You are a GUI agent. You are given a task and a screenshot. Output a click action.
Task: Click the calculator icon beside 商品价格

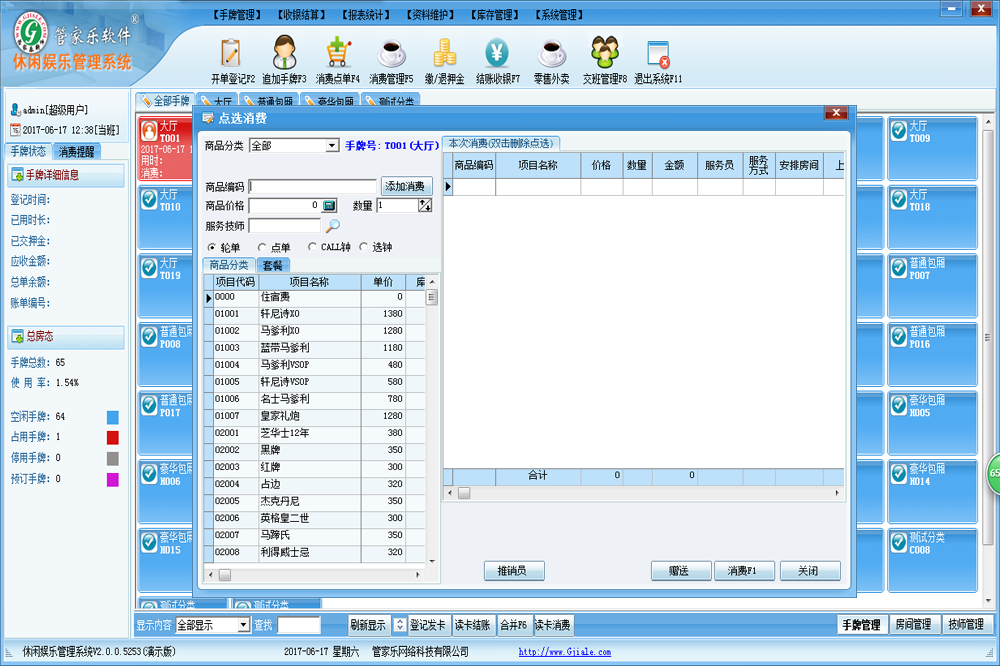coord(329,205)
